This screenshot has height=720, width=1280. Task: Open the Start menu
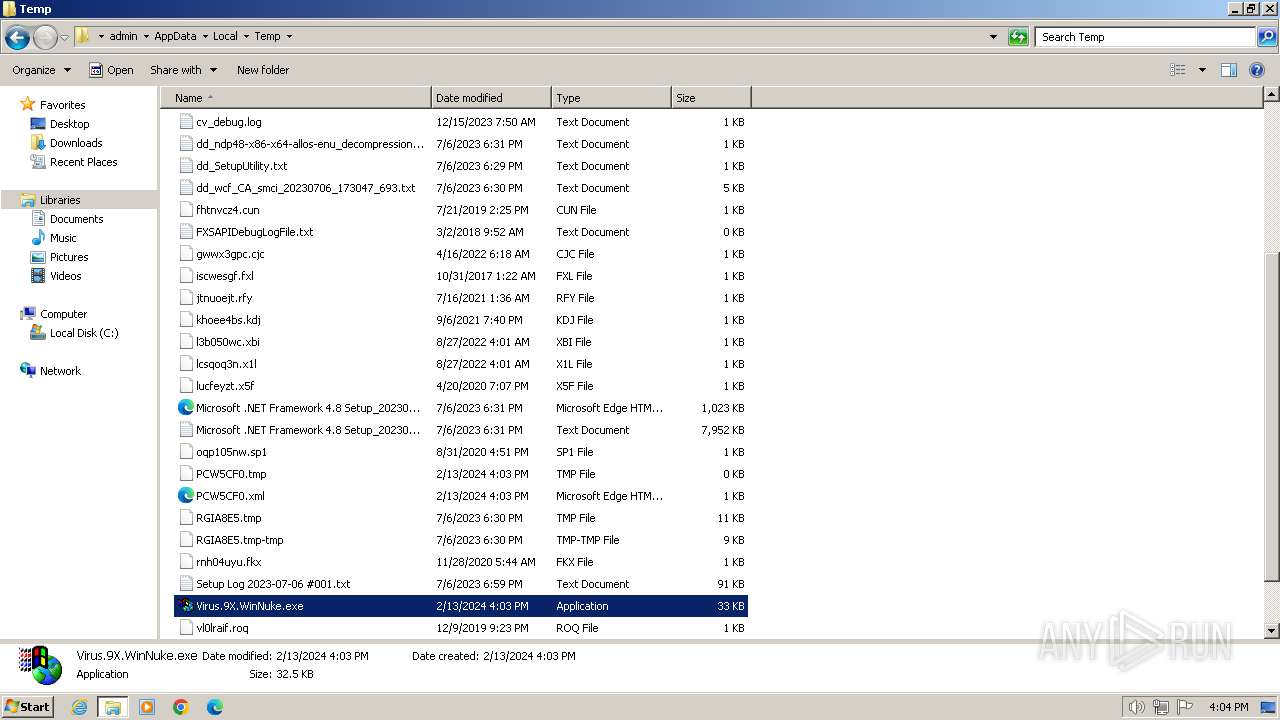pyautogui.click(x=28, y=707)
